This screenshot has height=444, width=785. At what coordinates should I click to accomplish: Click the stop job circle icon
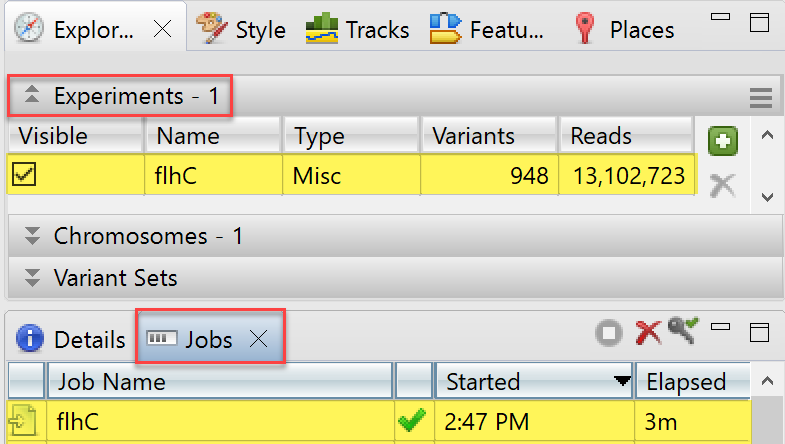pyautogui.click(x=608, y=335)
